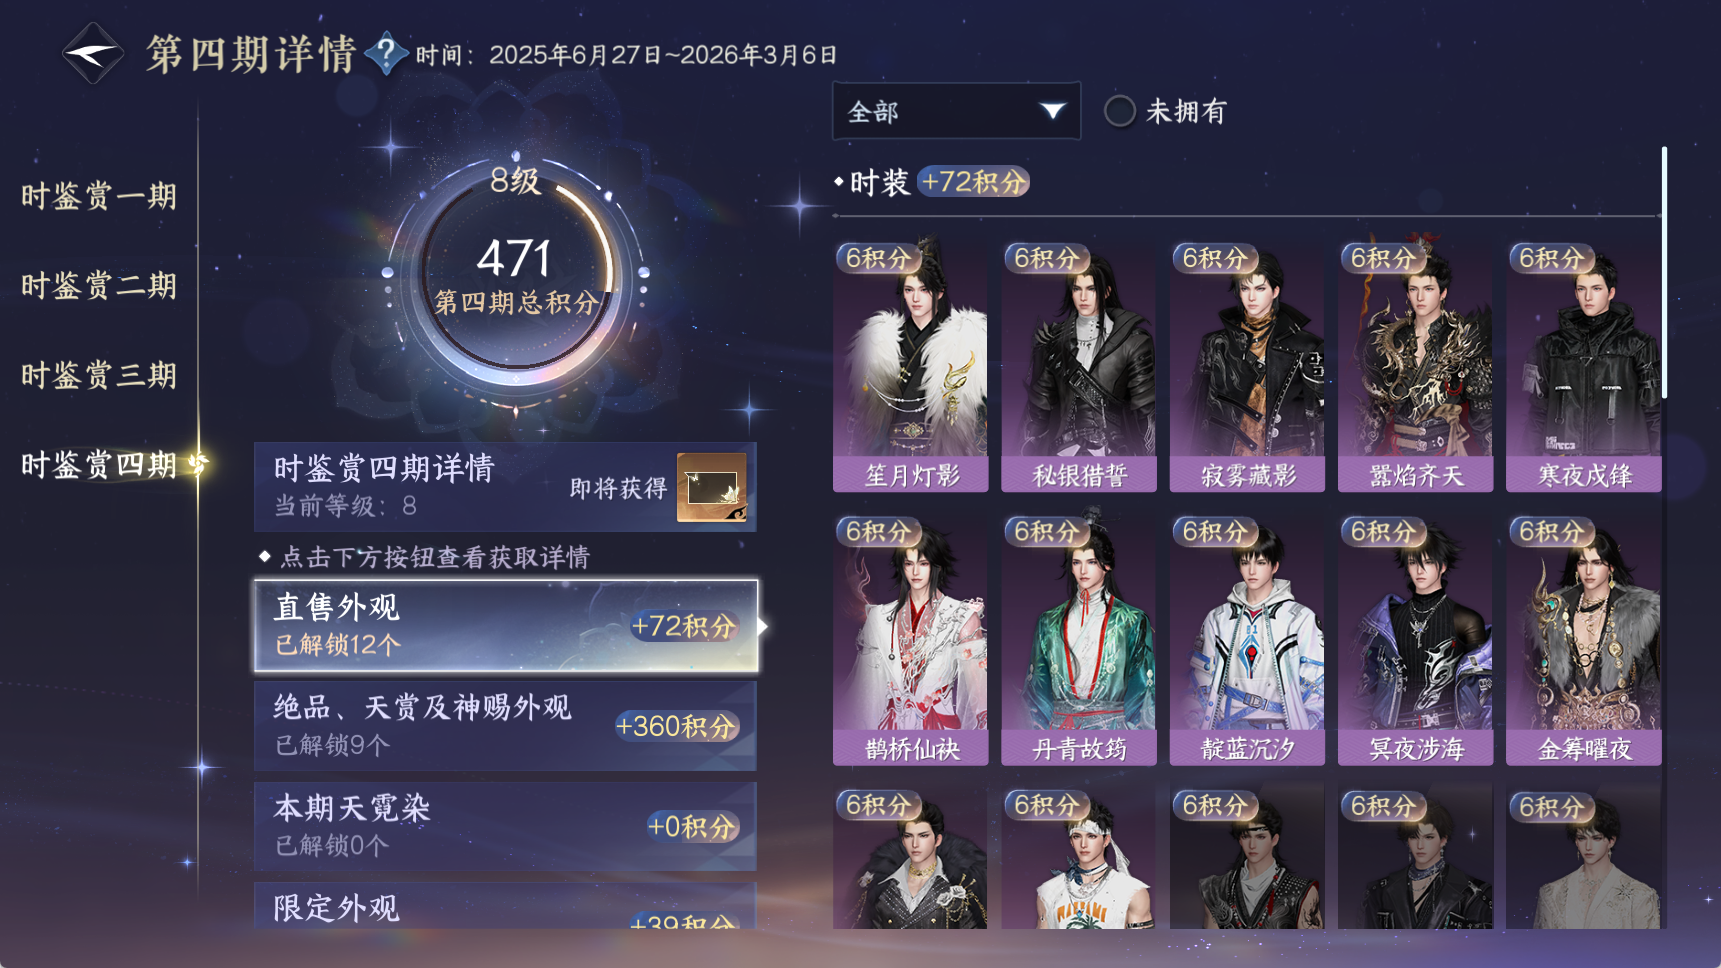Click the outfit list vertical scrollbar
The width and height of the screenshot is (1721, 968).
(1664, 272)
